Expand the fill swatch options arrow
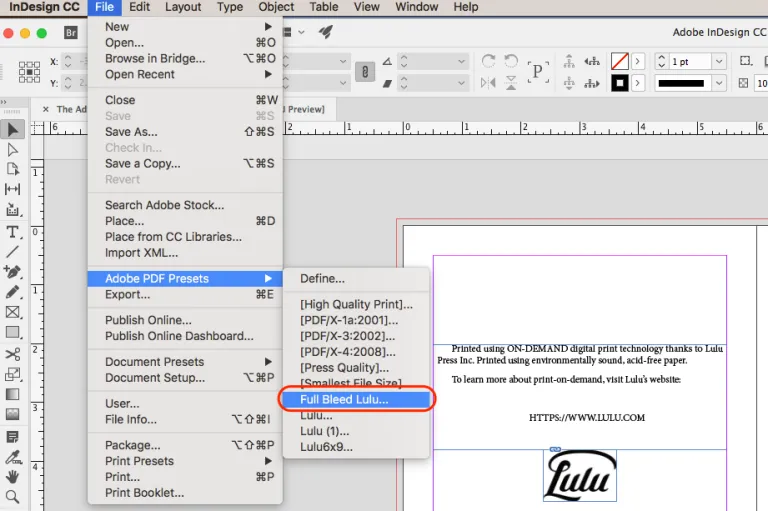 637,61
